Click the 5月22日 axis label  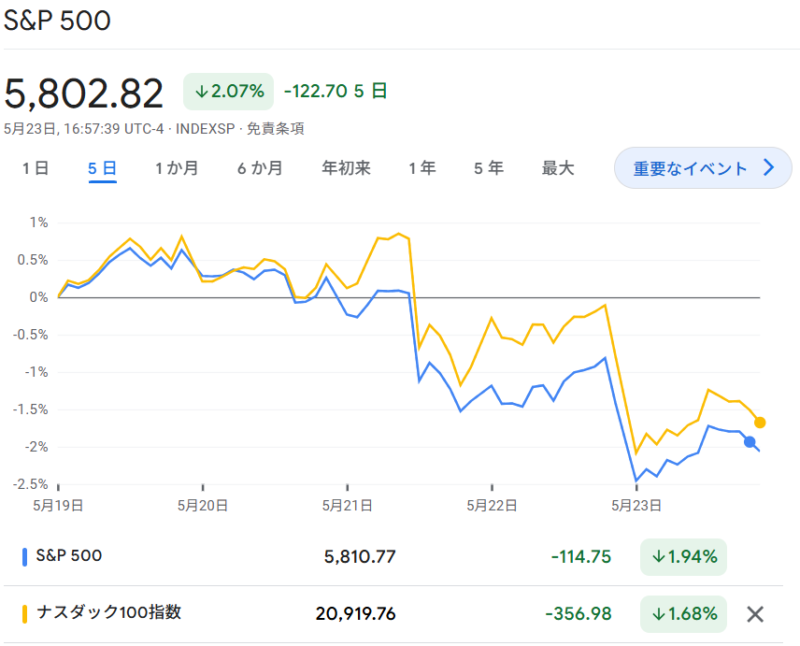pos(492,506)
